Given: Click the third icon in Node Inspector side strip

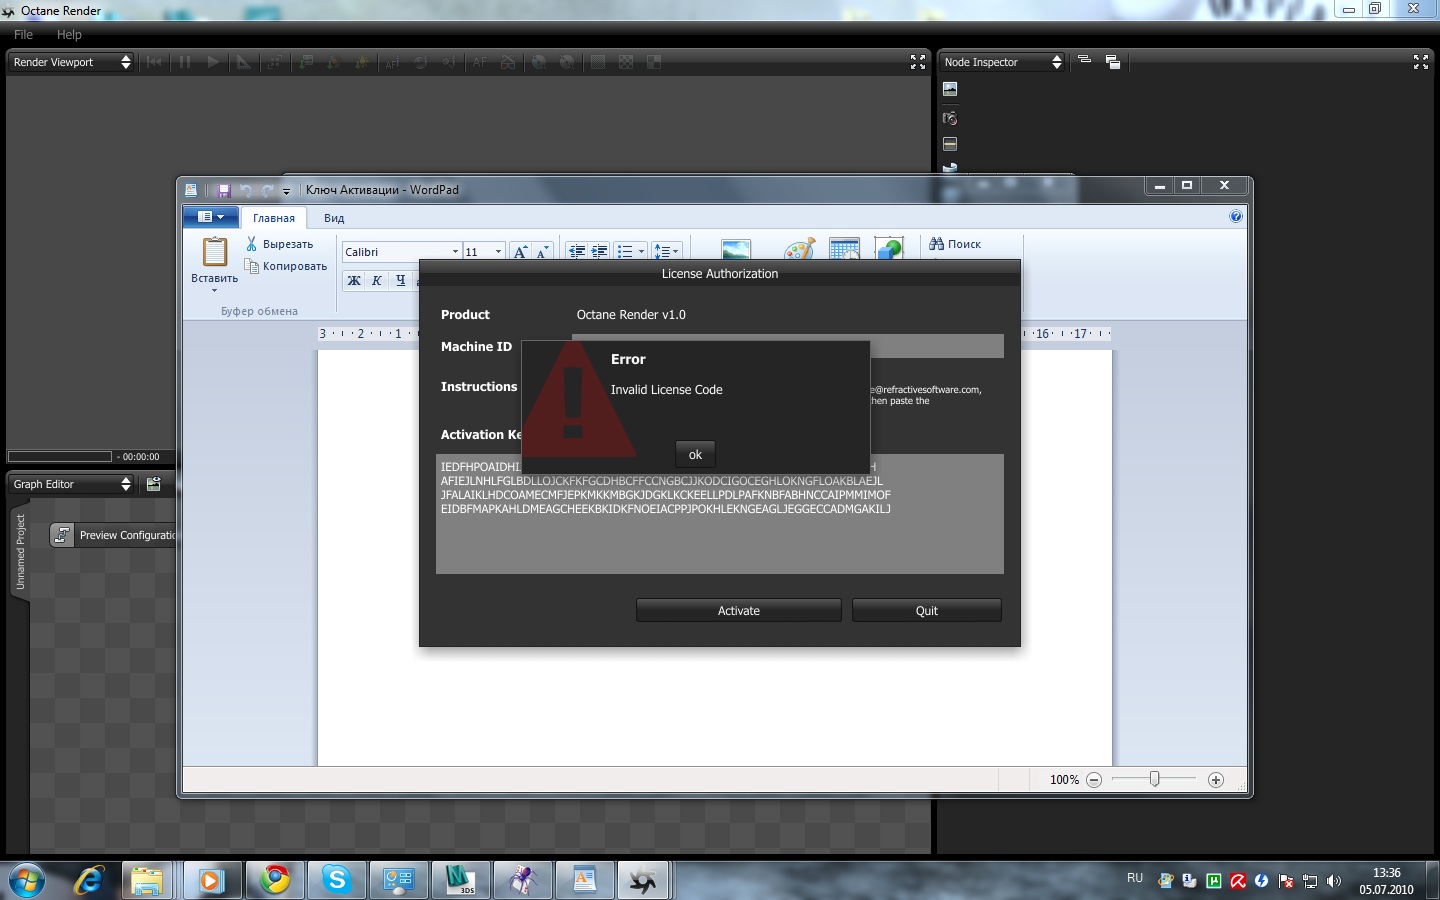Looking at the screenshot, I should click(x=950, y=144).
